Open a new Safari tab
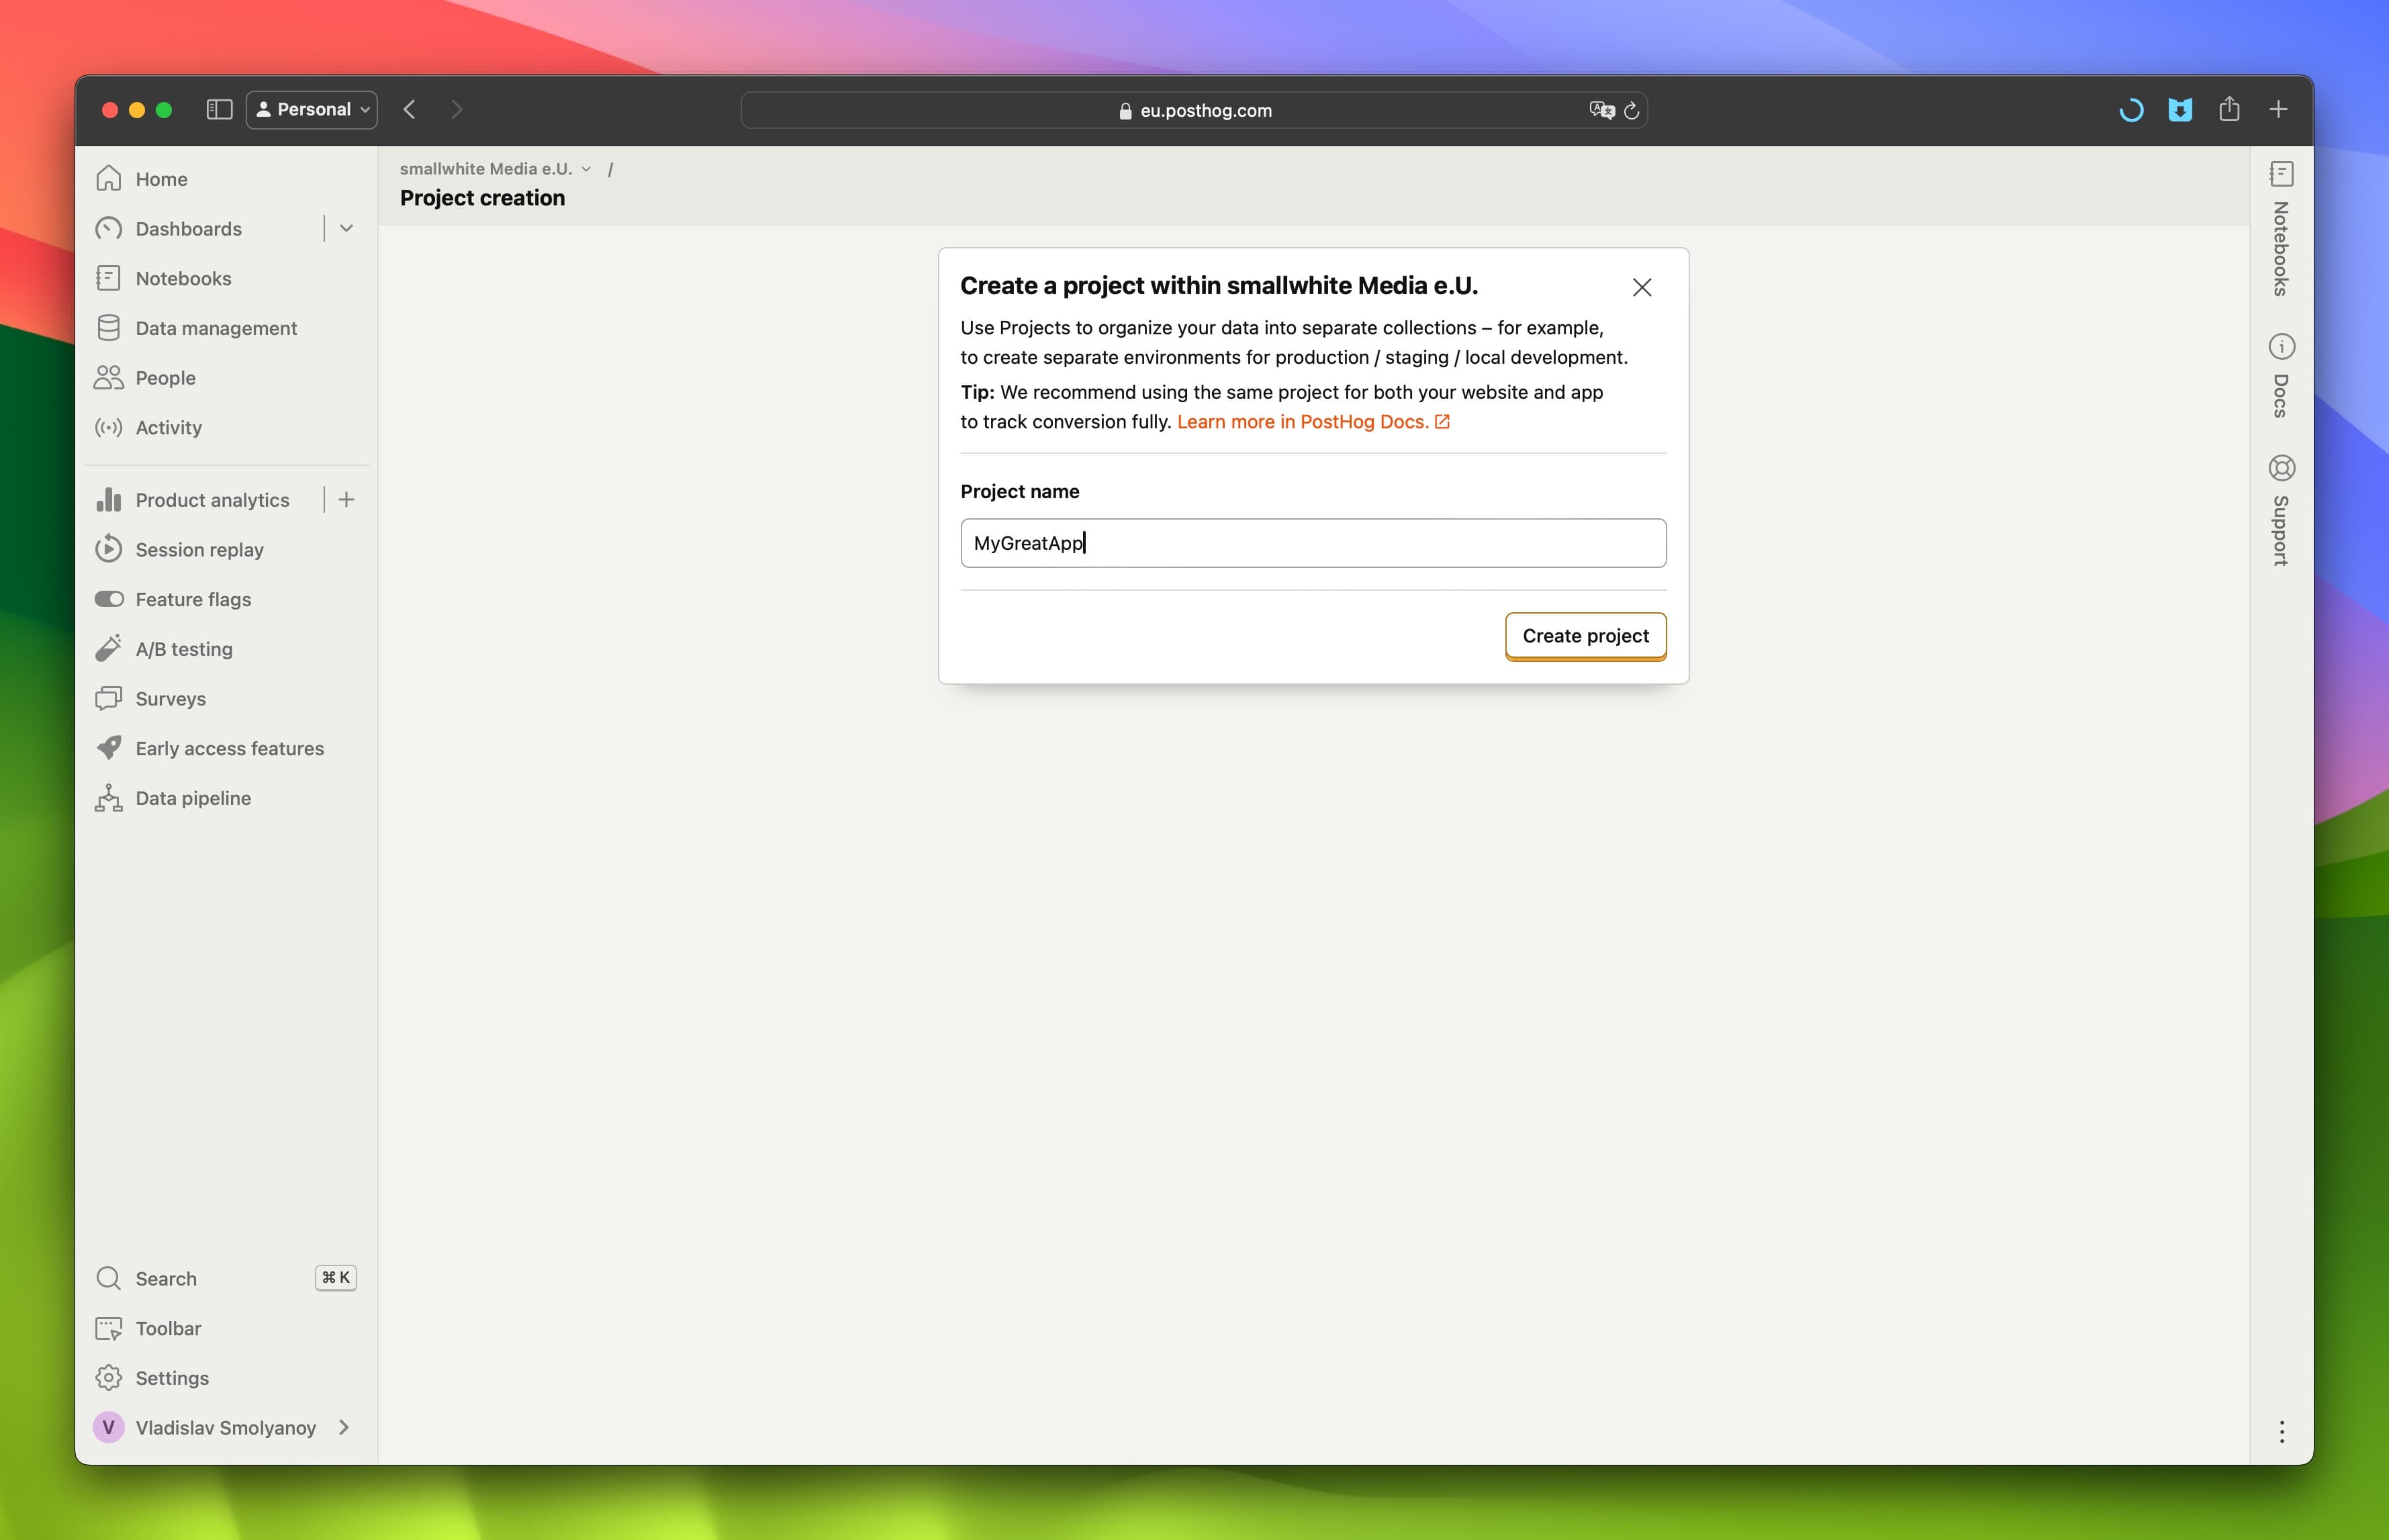This screenshot has height=1540, width=2389. pos(2278,109)
